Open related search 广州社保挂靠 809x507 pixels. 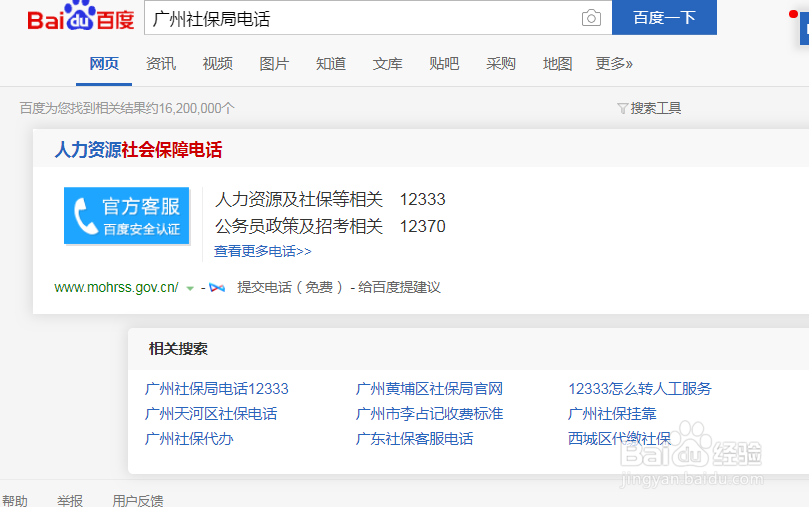612,414
